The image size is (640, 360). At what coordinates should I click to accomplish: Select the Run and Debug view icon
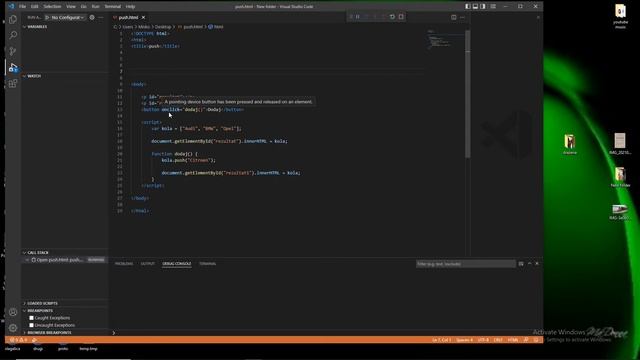coord(13,67)
